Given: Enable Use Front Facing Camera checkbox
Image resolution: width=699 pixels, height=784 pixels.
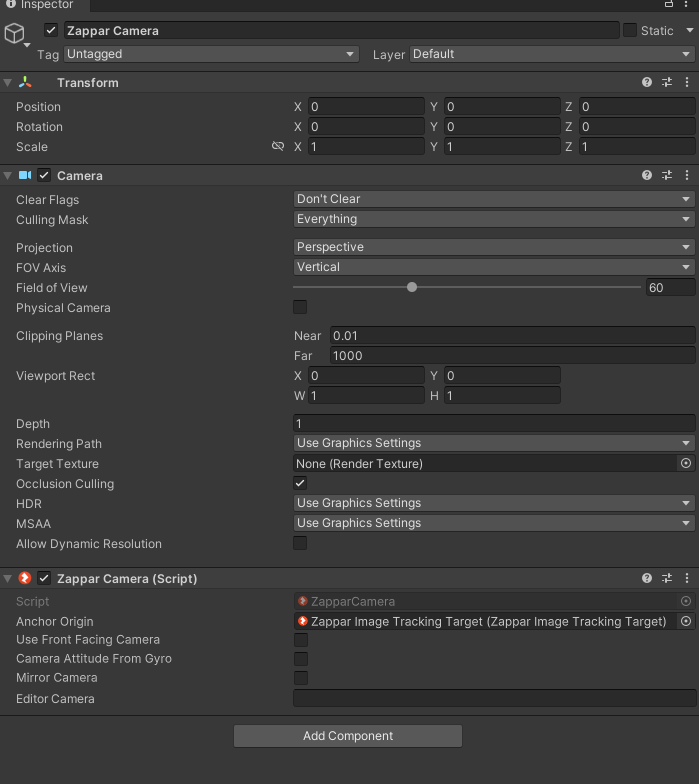Looking at the screenshot, I should pyautogui.click(x=300, y=640).
